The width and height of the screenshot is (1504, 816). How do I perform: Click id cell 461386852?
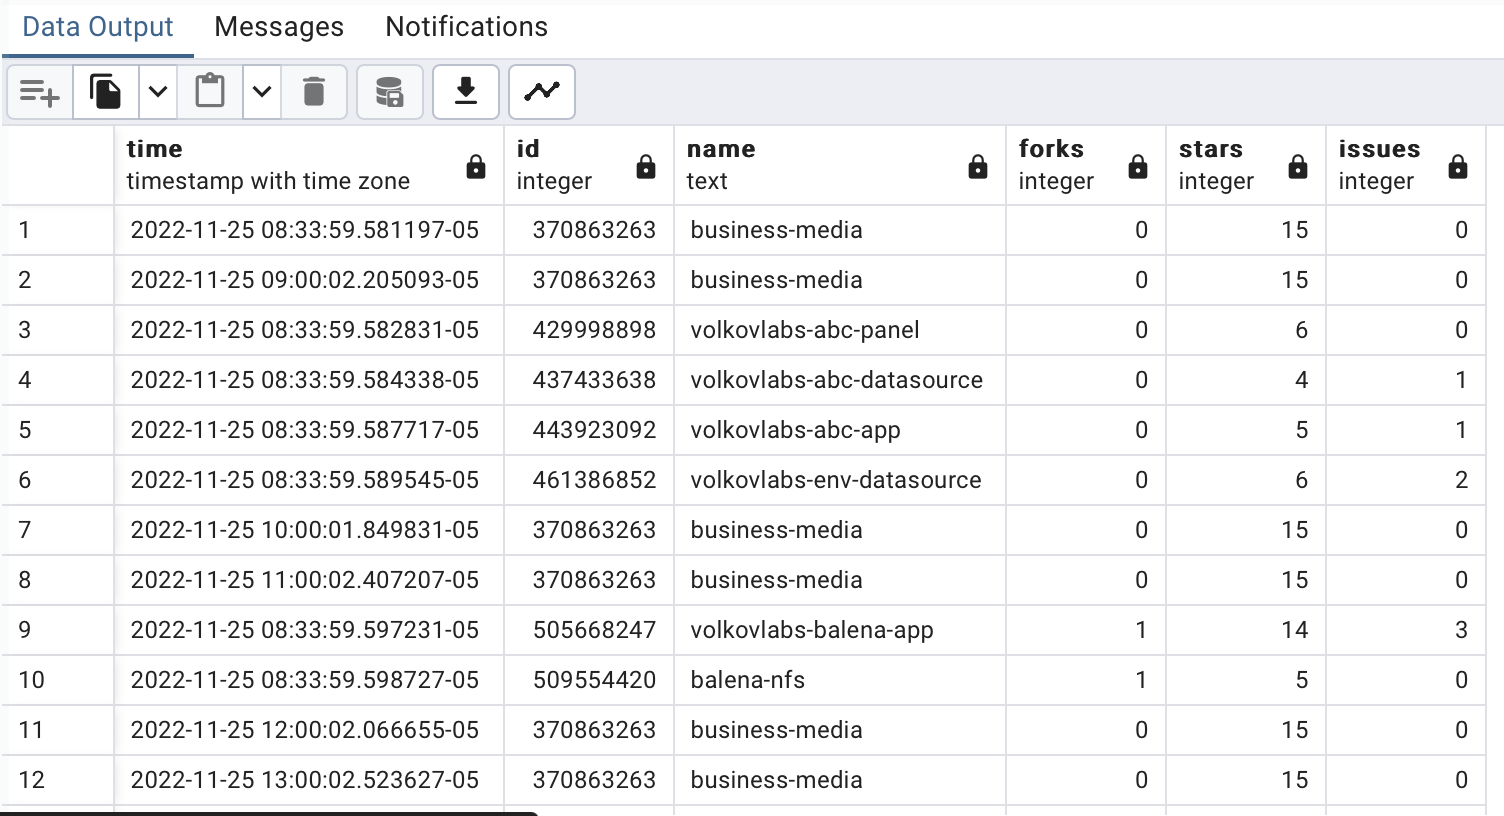pos(589,480)
